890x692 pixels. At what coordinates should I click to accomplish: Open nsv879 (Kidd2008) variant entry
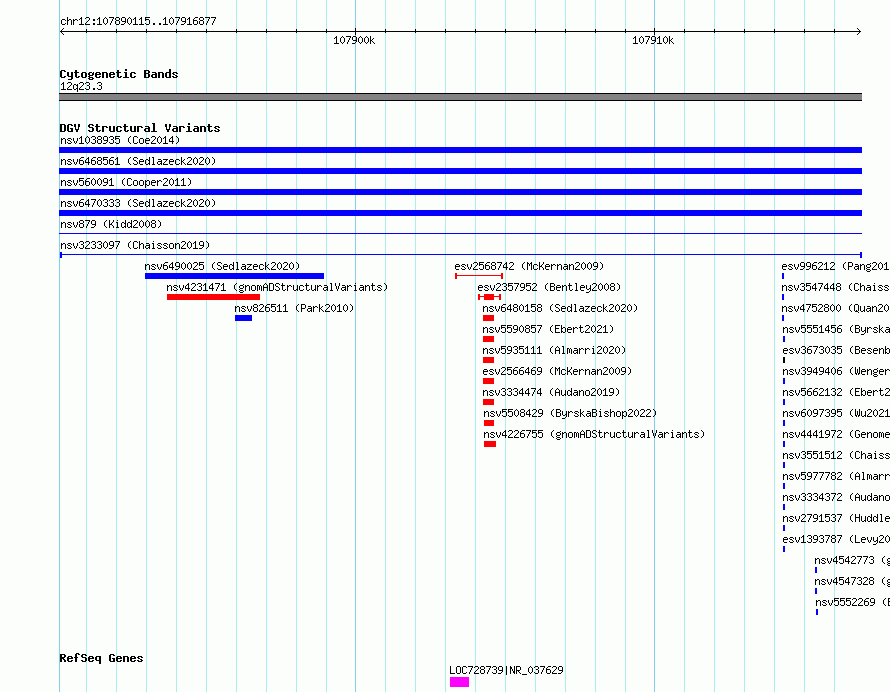(x=111, y=224)
